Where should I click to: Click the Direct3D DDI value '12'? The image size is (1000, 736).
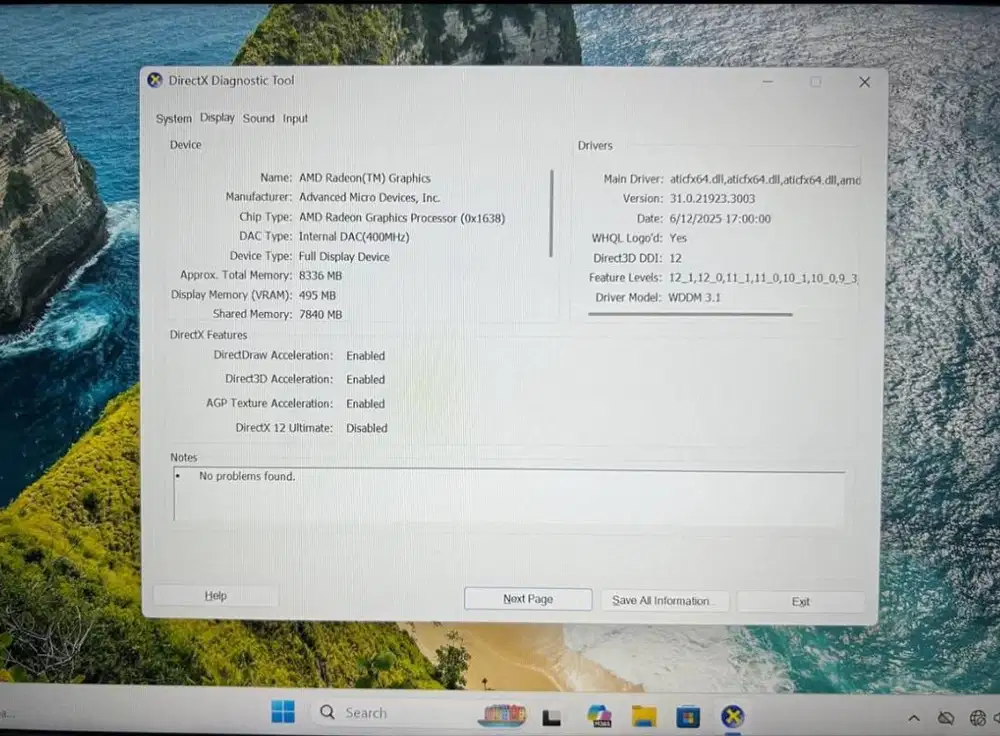[x=675, y=258]
